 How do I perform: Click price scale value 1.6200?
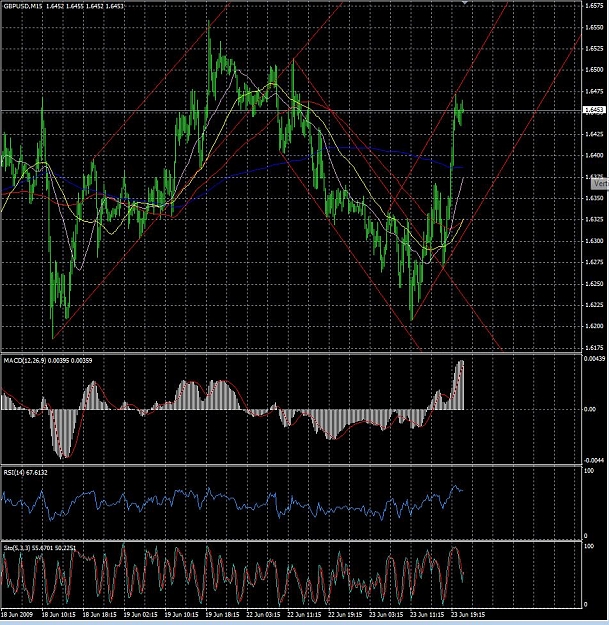(x=594, y=326)
